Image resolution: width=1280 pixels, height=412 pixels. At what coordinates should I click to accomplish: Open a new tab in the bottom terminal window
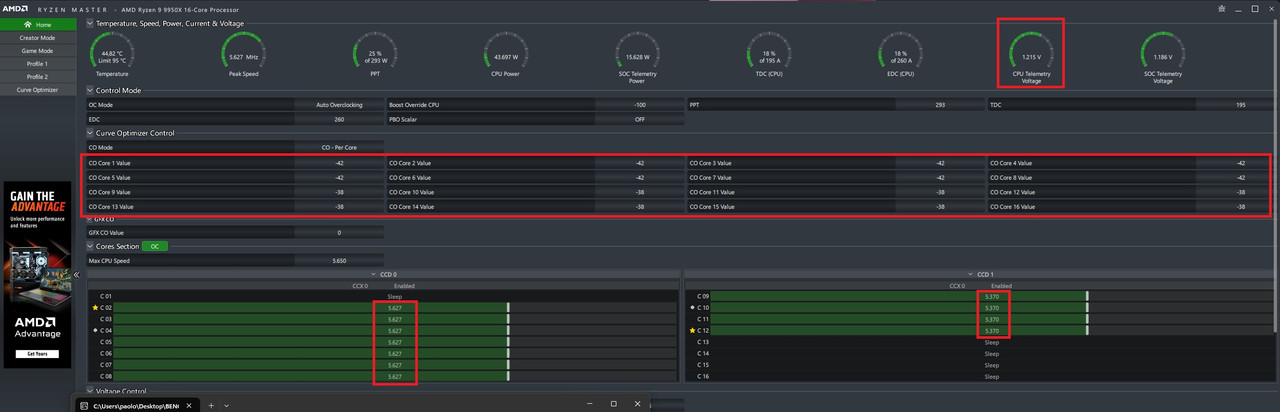point(211,405)
